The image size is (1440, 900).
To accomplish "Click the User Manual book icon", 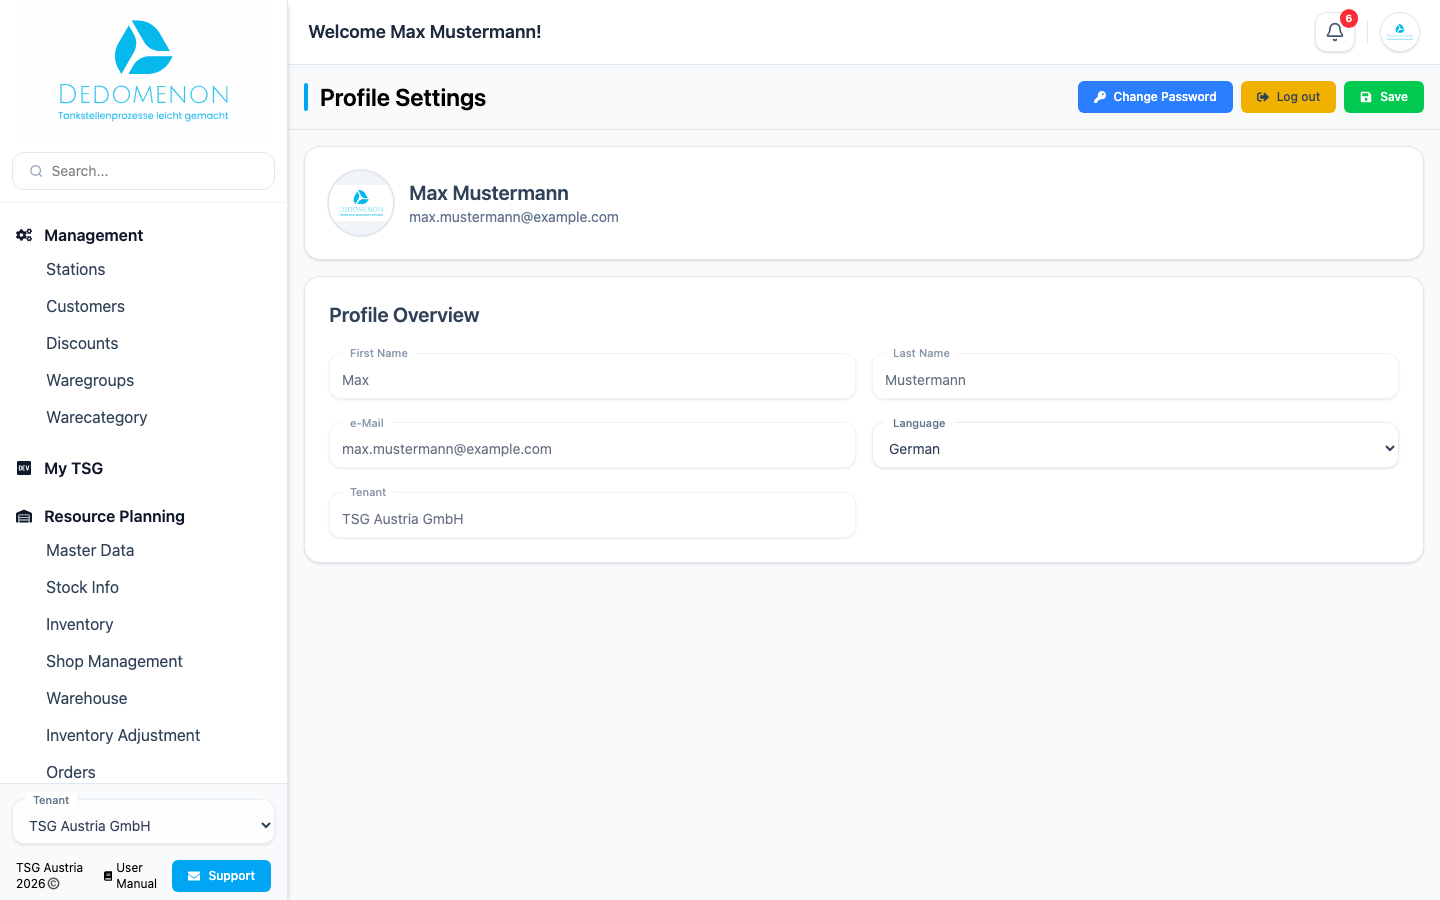I will [x=108, y=876].
